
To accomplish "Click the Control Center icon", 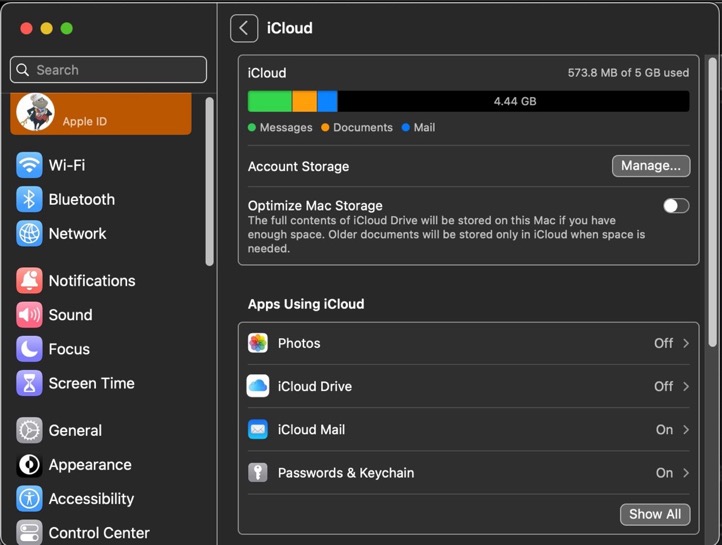I will coord(29,533).
